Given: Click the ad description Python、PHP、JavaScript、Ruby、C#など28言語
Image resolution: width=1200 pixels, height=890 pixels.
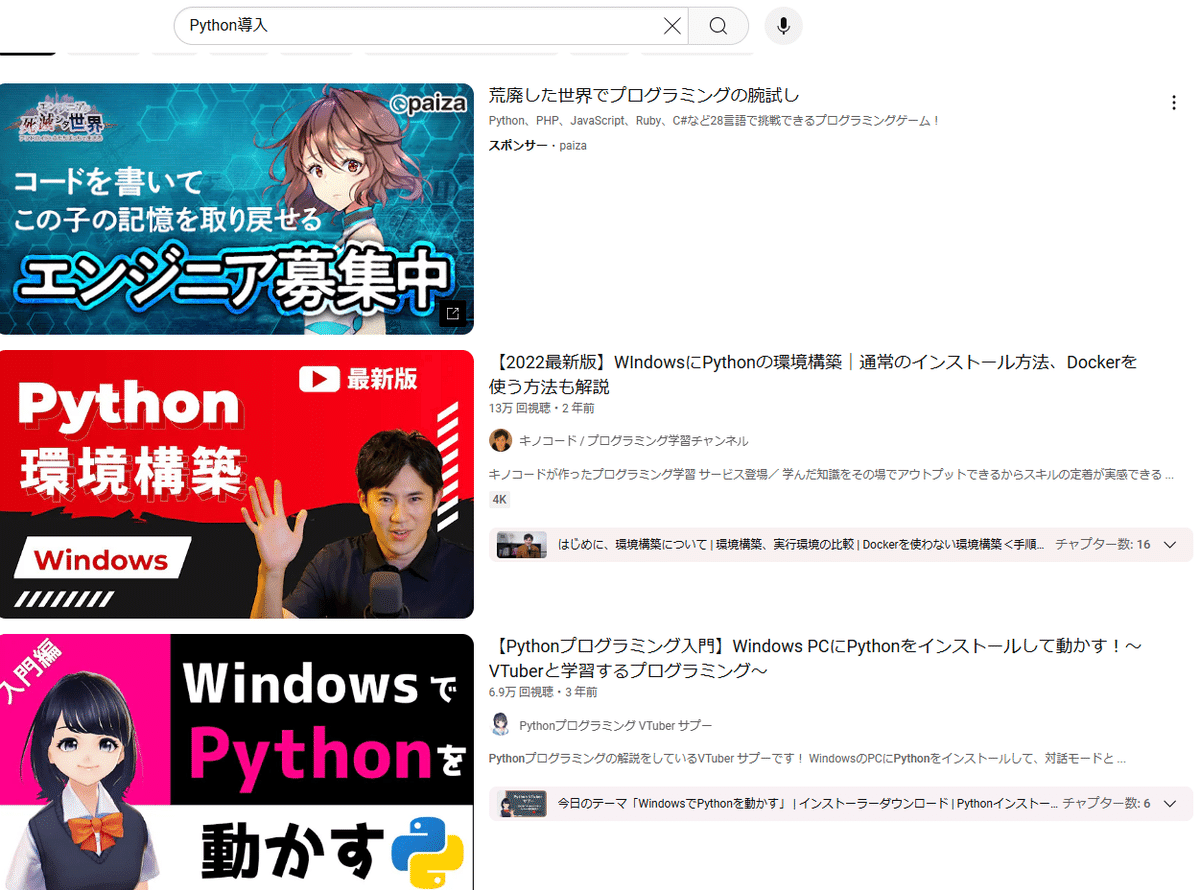Looking at the screenshot, I should [x=714, y=121].
